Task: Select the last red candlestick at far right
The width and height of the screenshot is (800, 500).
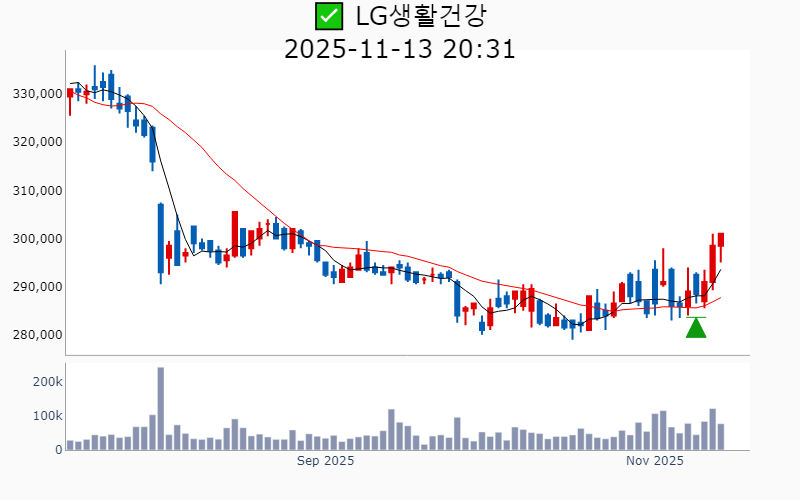Action: 720,240
